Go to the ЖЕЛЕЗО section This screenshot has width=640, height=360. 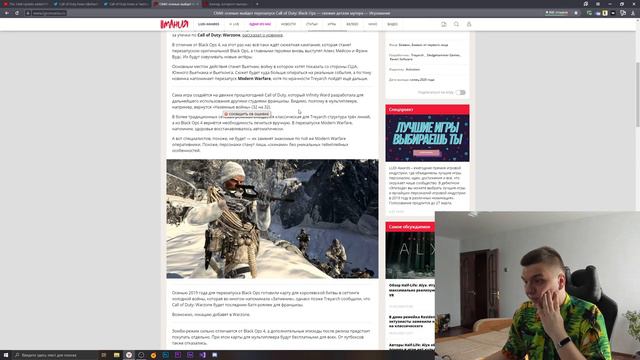click(352, 24)
